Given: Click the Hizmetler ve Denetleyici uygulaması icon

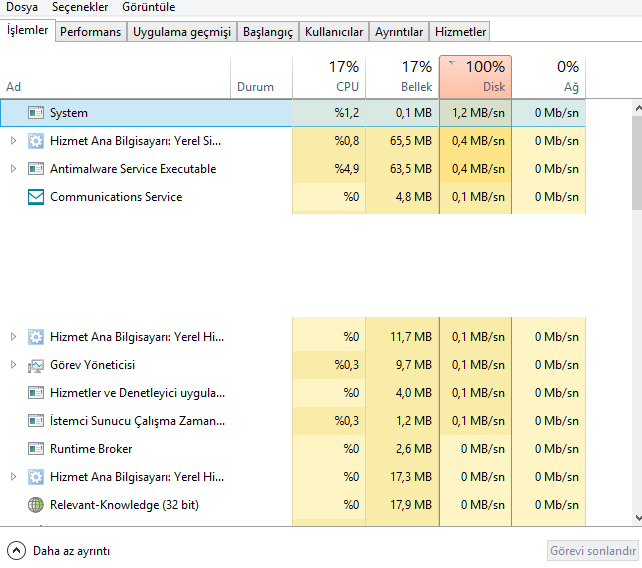Looking at the screenshot, I should coord(36,393).
